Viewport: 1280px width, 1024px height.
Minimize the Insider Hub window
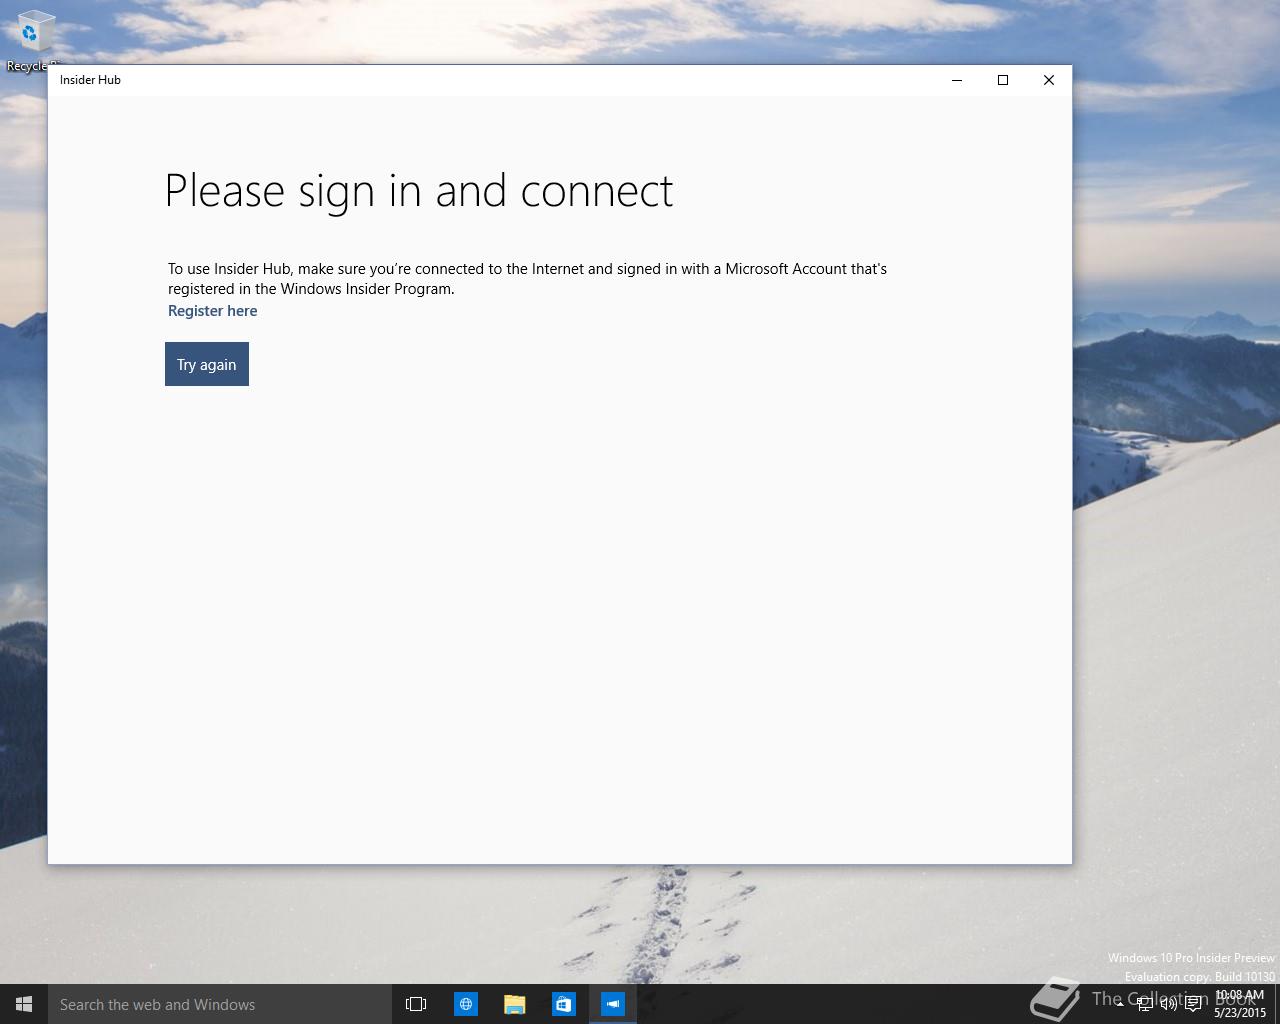tap(957, 80)
